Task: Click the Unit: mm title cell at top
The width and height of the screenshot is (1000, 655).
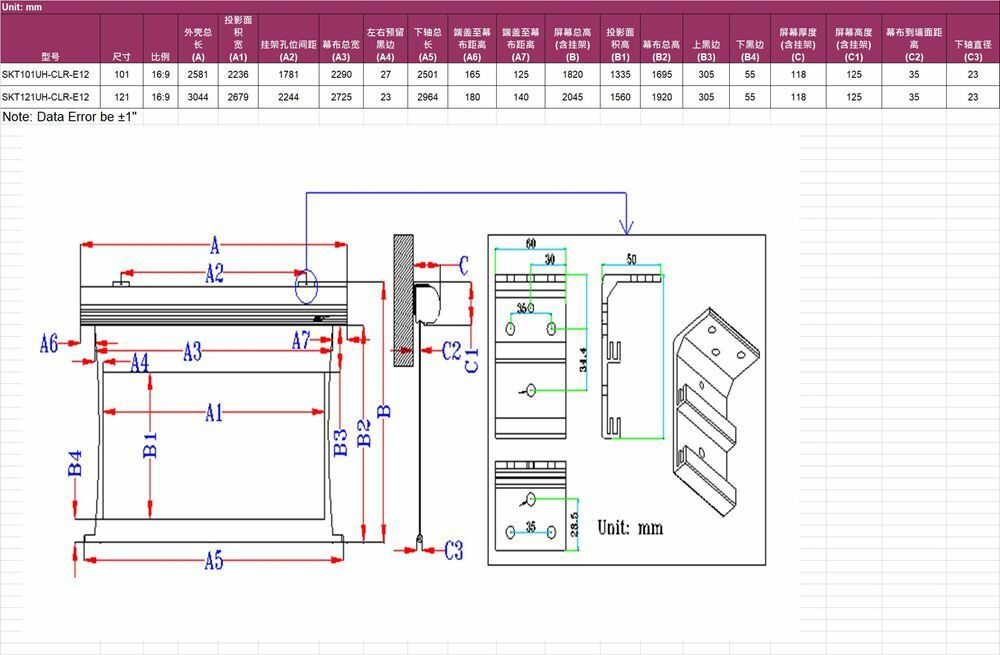Action: tap(22, 7)
